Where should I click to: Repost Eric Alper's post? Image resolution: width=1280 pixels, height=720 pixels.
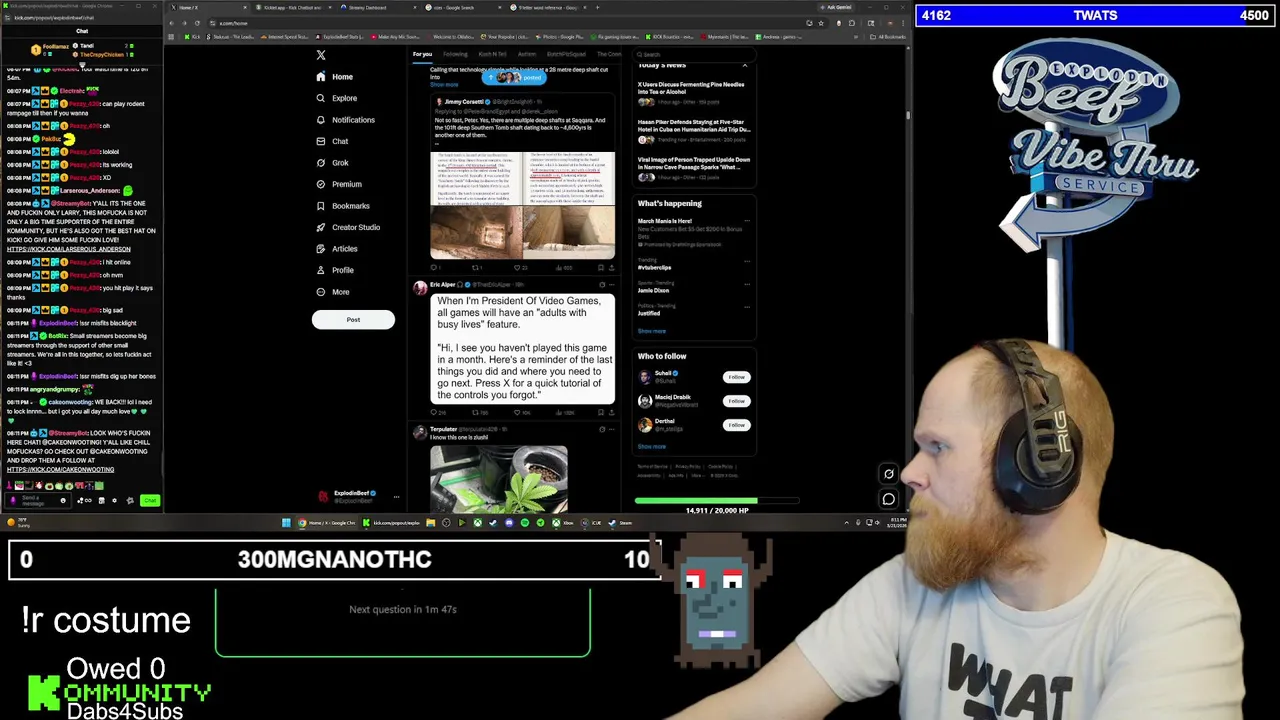point(478,412)
